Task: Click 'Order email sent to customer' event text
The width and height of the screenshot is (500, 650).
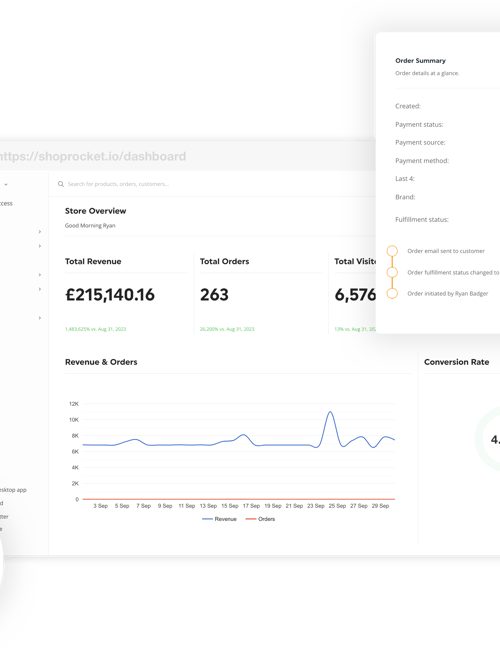Action: pyautogui.click(x=446, y=251)
